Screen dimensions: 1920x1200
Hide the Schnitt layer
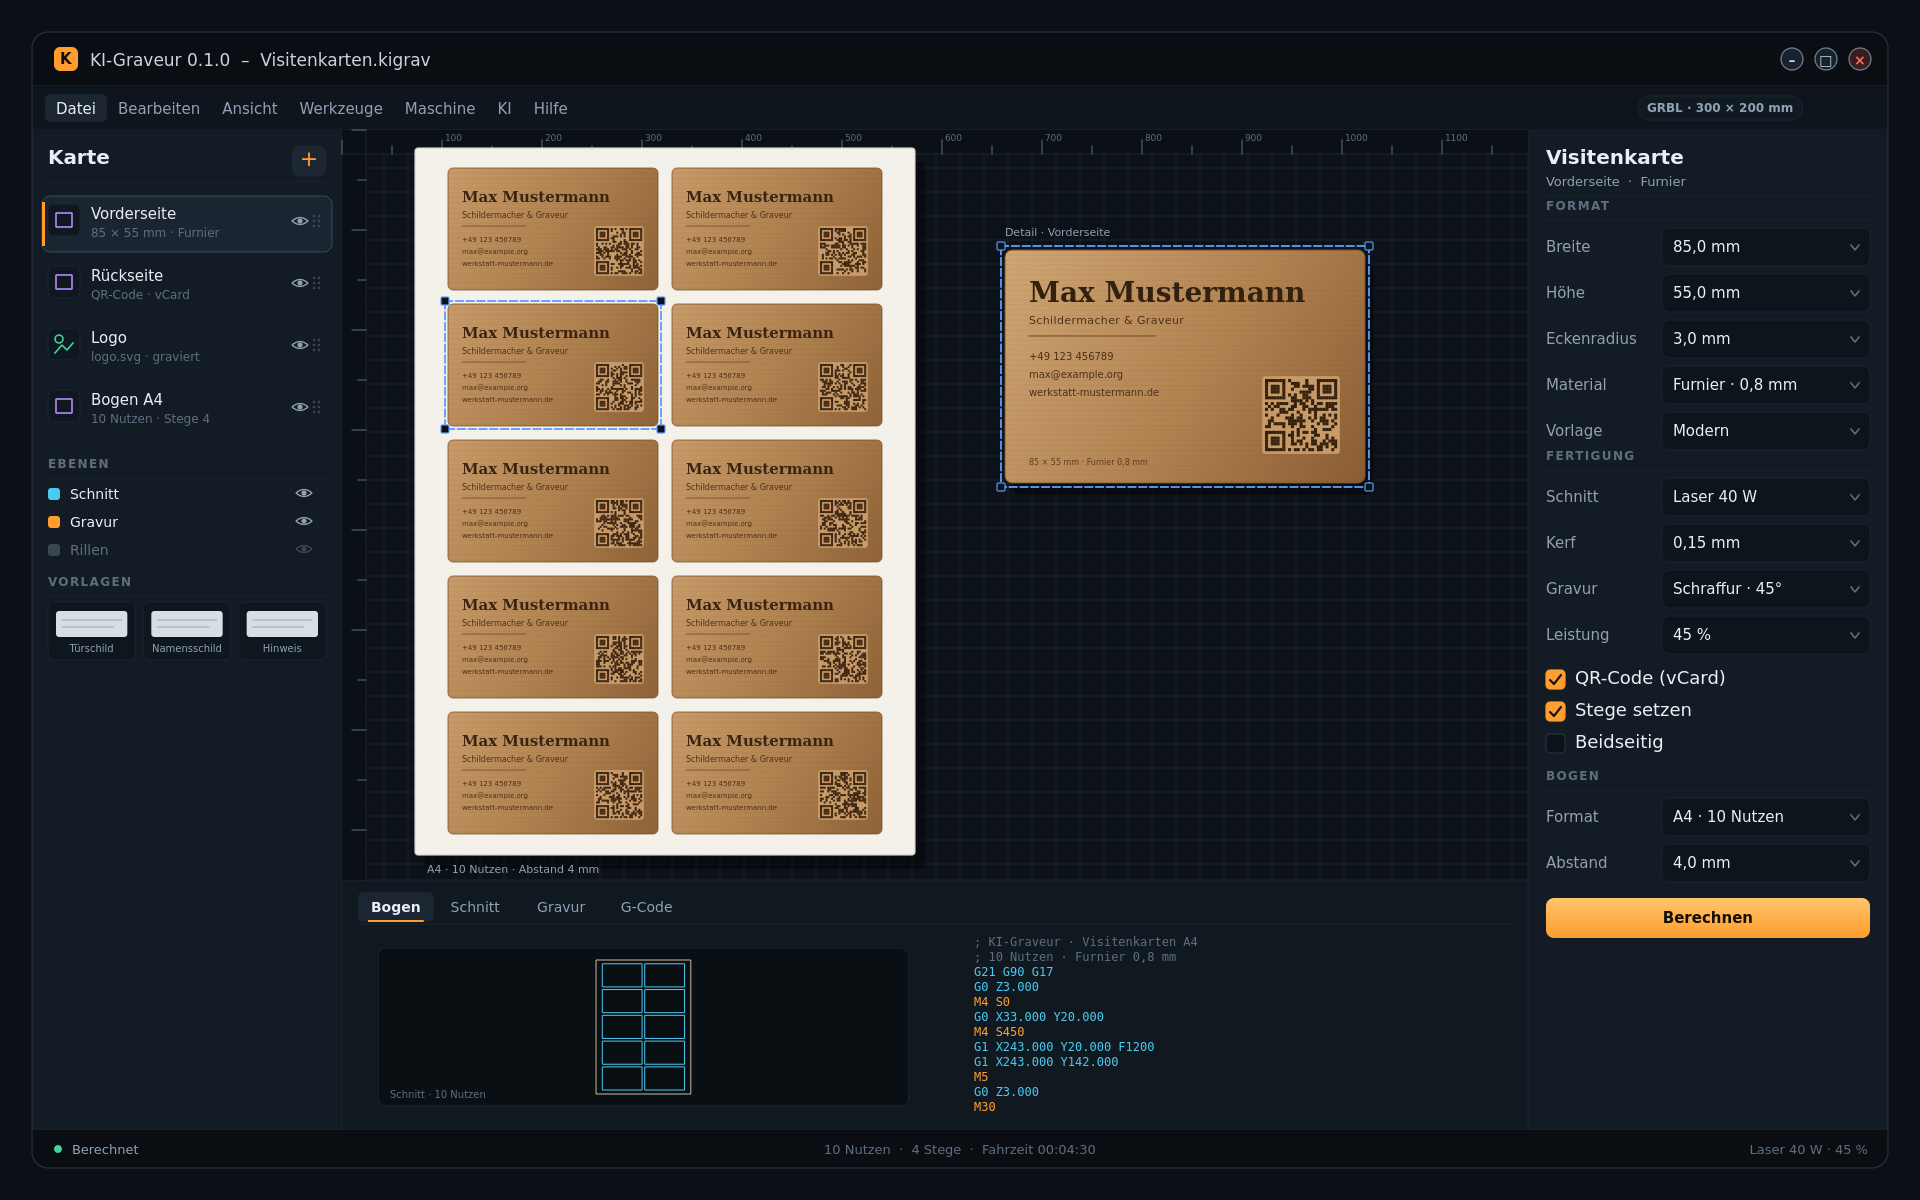point(304,493)
